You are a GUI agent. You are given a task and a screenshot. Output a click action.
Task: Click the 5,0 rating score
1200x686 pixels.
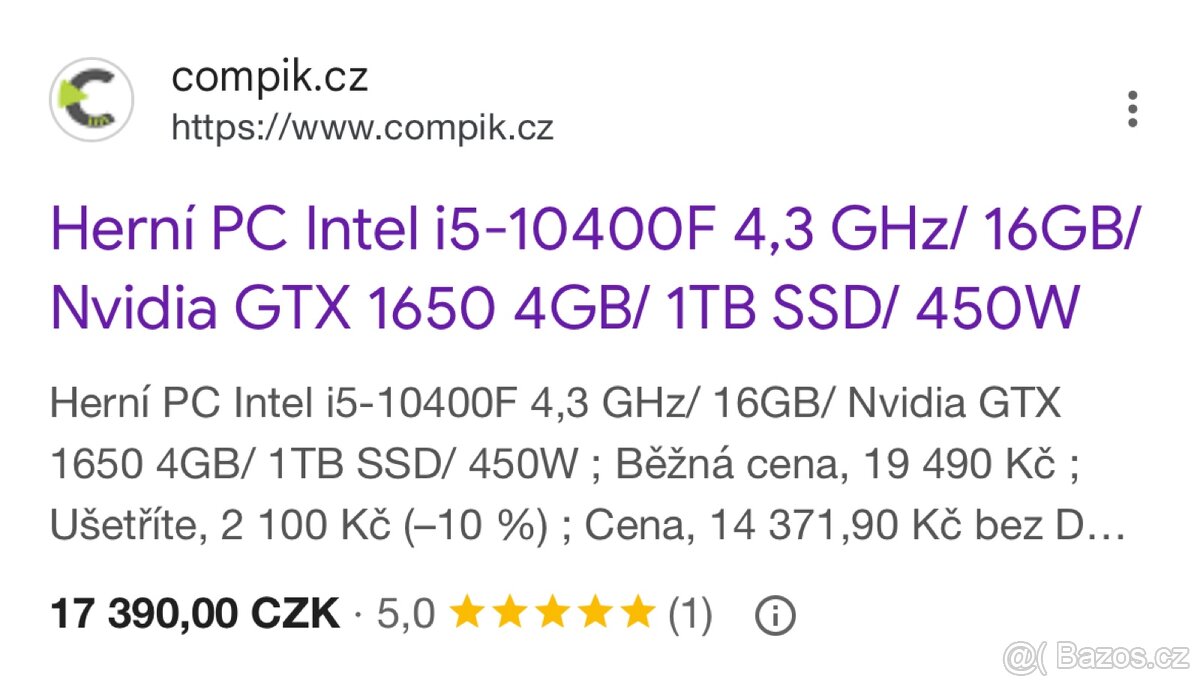point(406,611)
